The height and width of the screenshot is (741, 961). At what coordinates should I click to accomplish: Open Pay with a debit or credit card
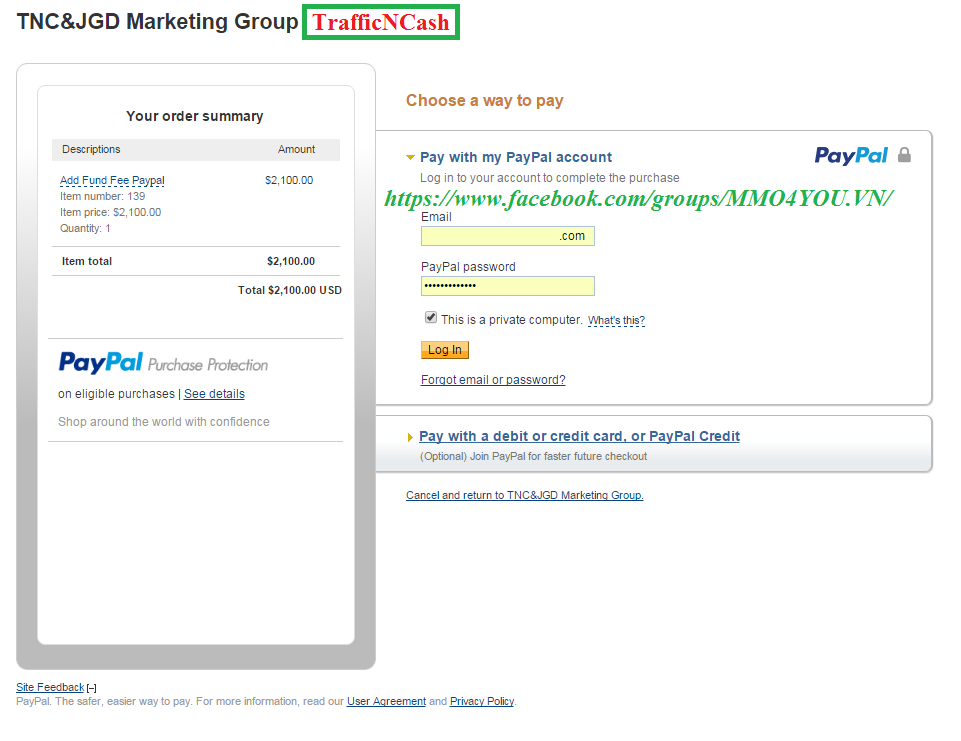pyautogui.click(x=579, y=436)
